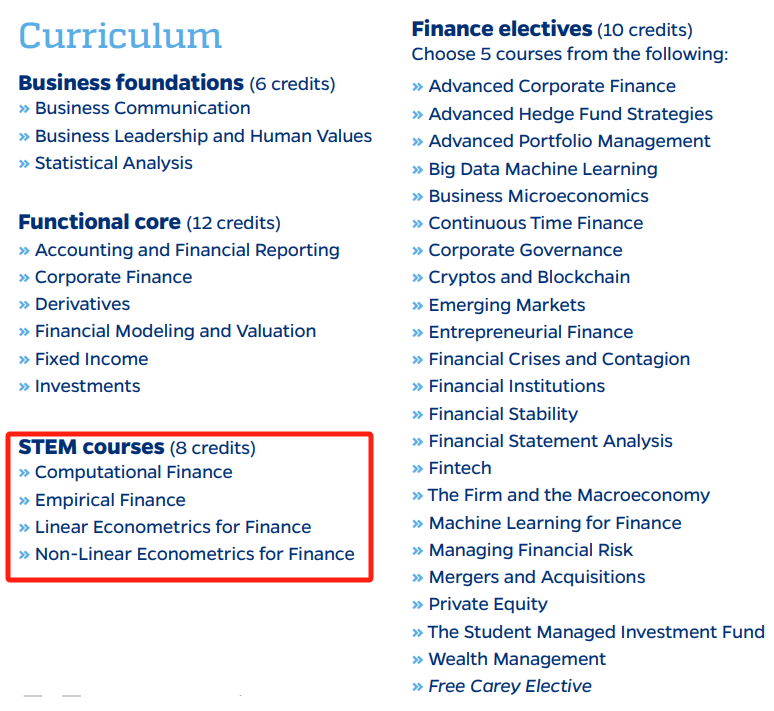Click chevron bullet before Empirical Finance
Viewport: 774px width, 711px height.
[24, 501]
